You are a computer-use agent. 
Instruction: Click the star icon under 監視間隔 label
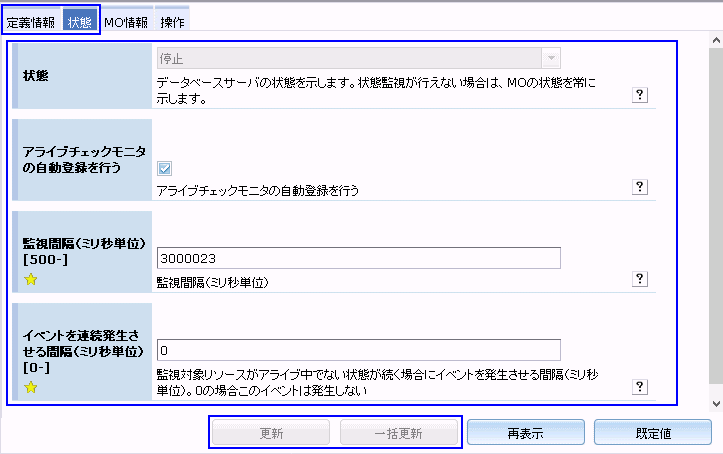coord(30,280)
